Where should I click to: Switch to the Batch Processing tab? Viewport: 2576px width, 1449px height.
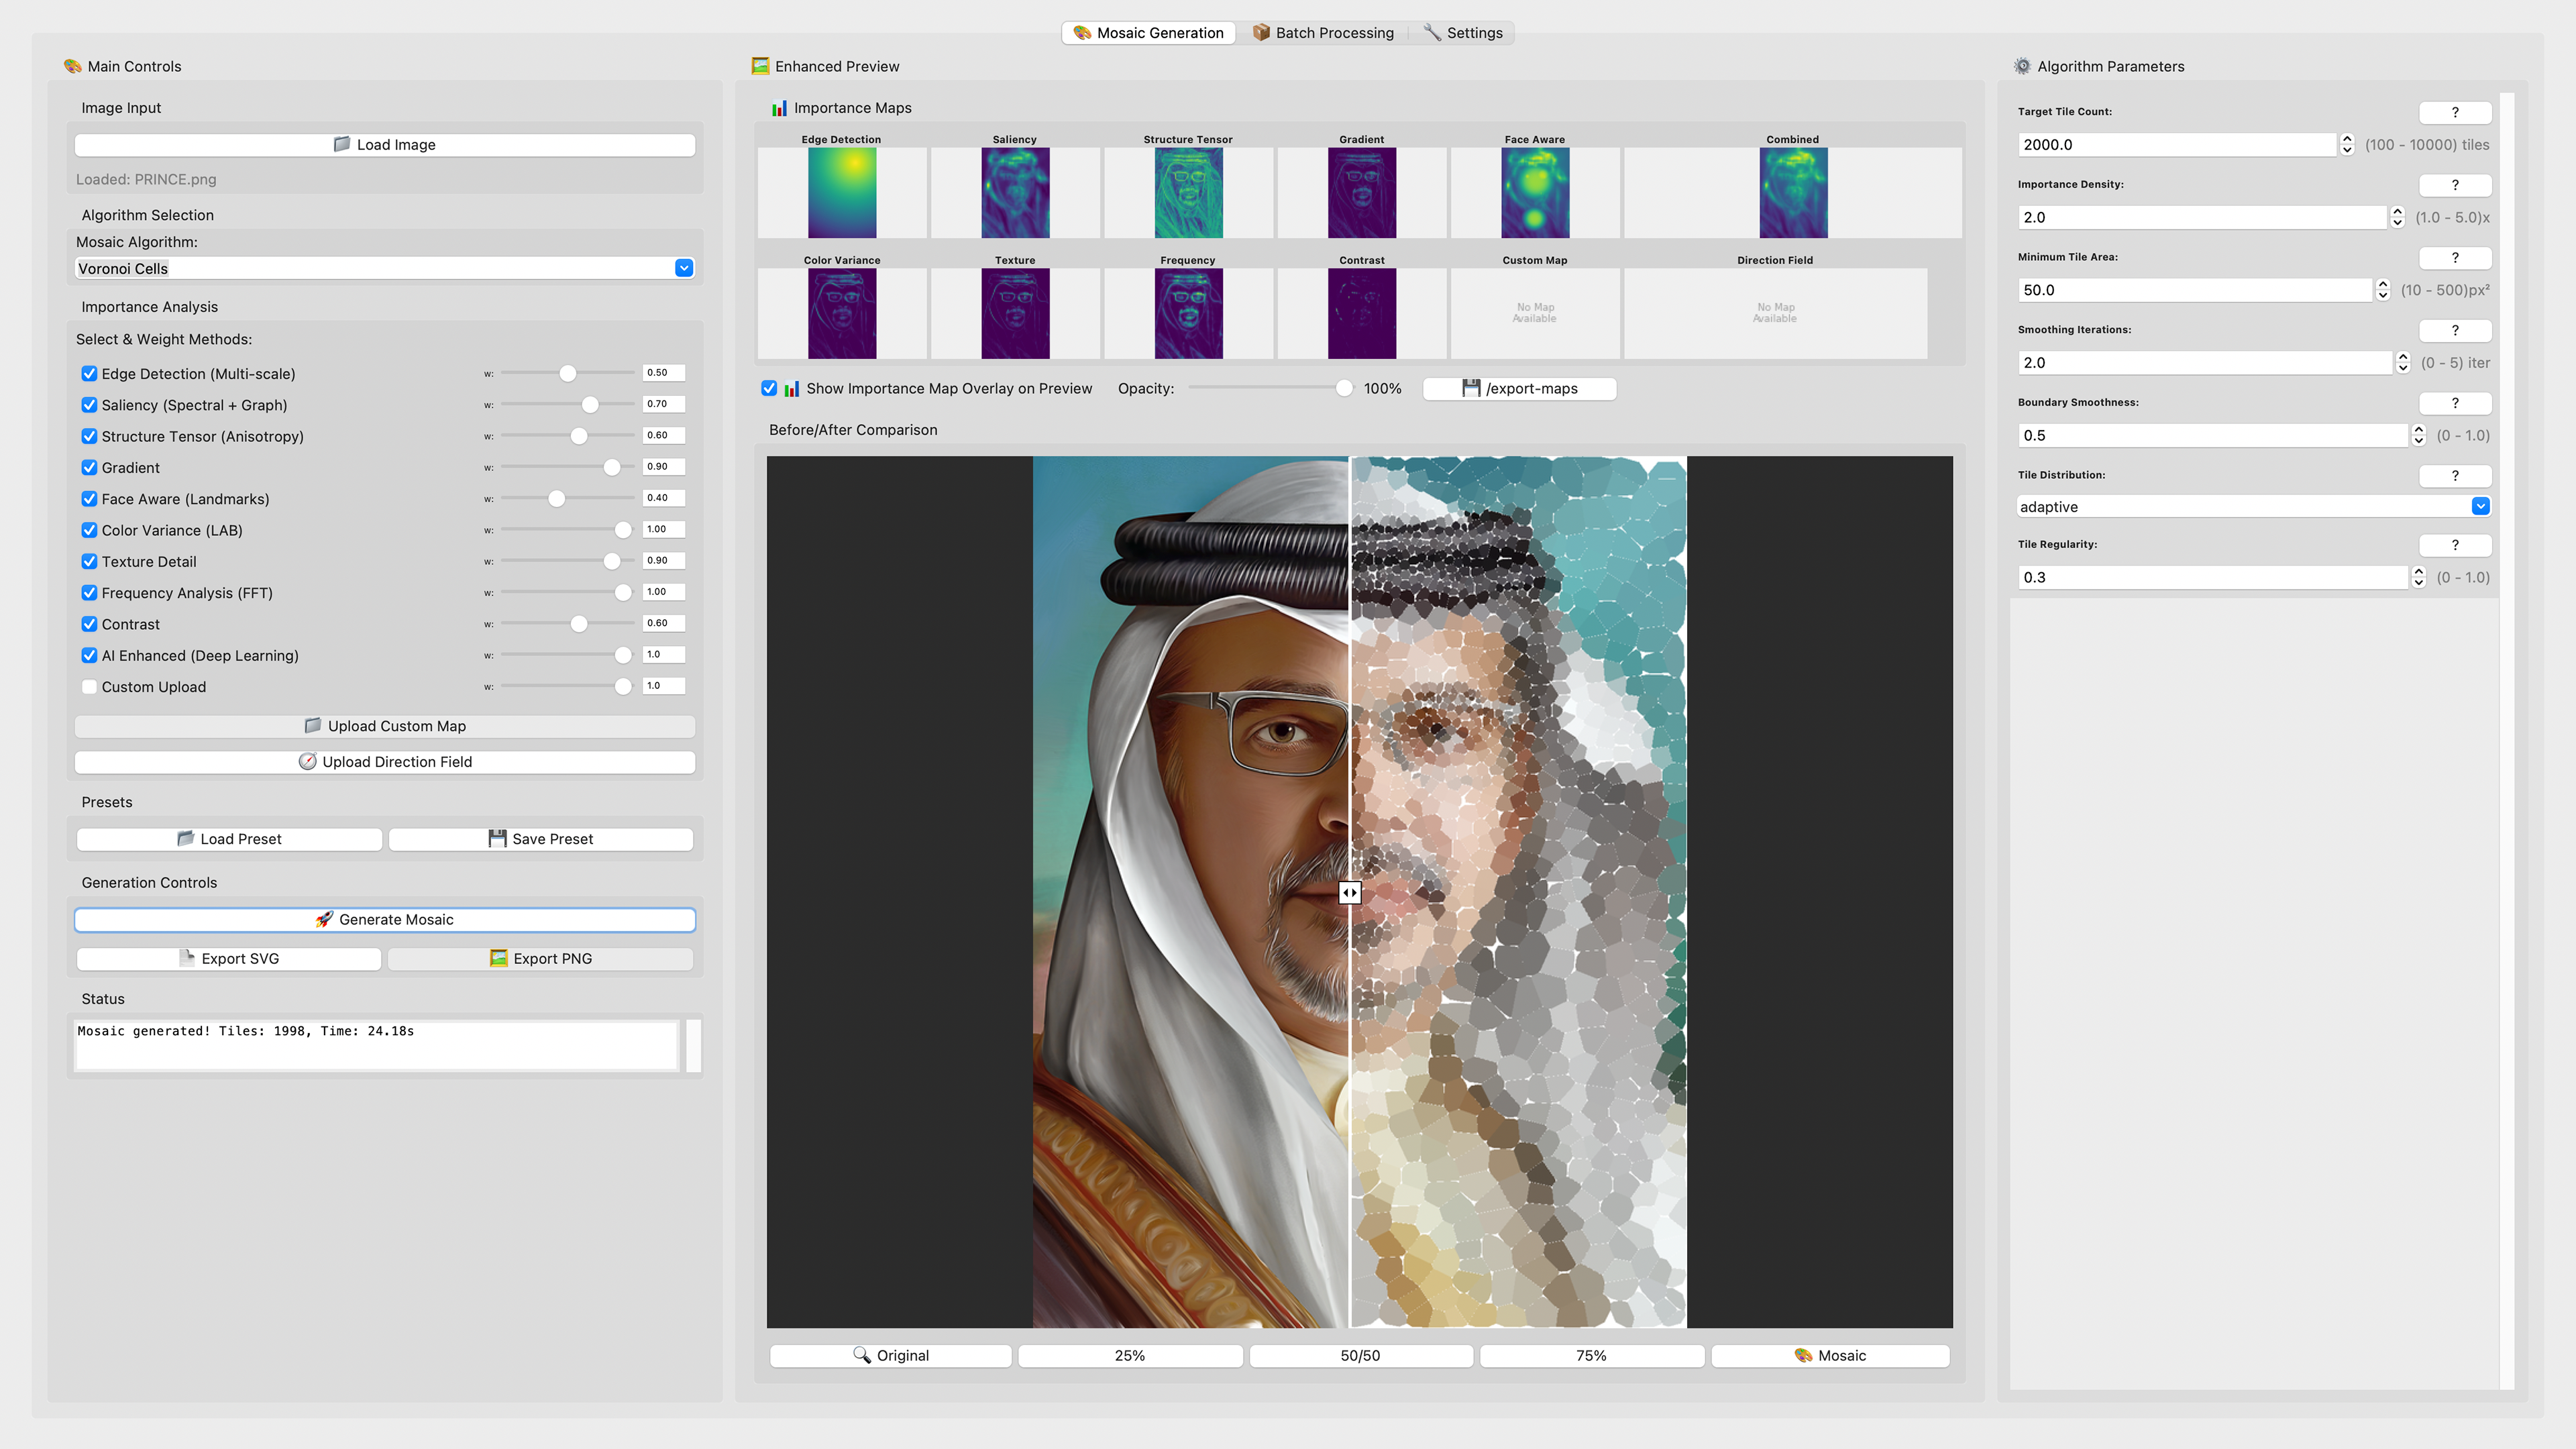(1322, 33)
